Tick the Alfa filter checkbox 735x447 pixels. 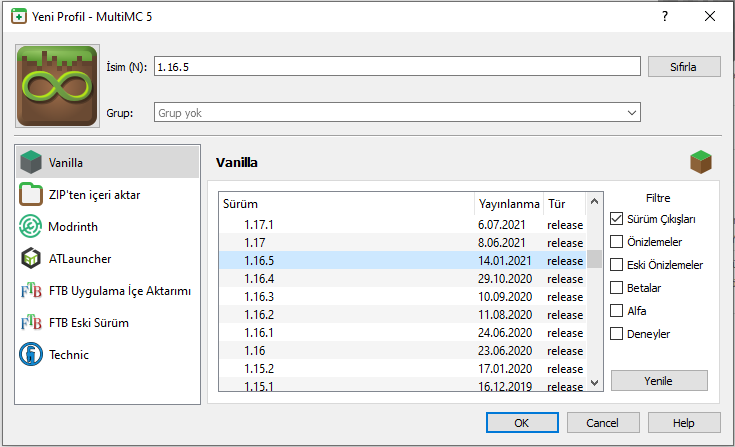(x=616, y=311)
